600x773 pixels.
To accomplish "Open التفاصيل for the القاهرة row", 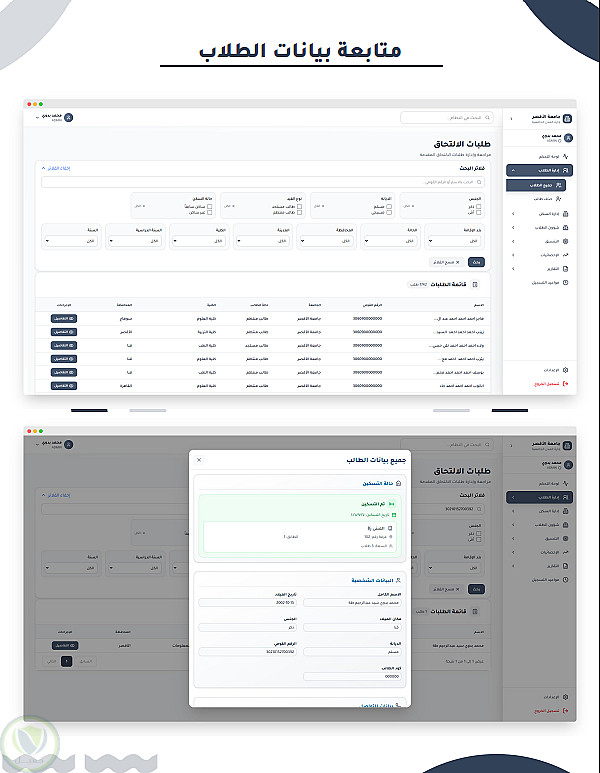I will tap(64, 386).
